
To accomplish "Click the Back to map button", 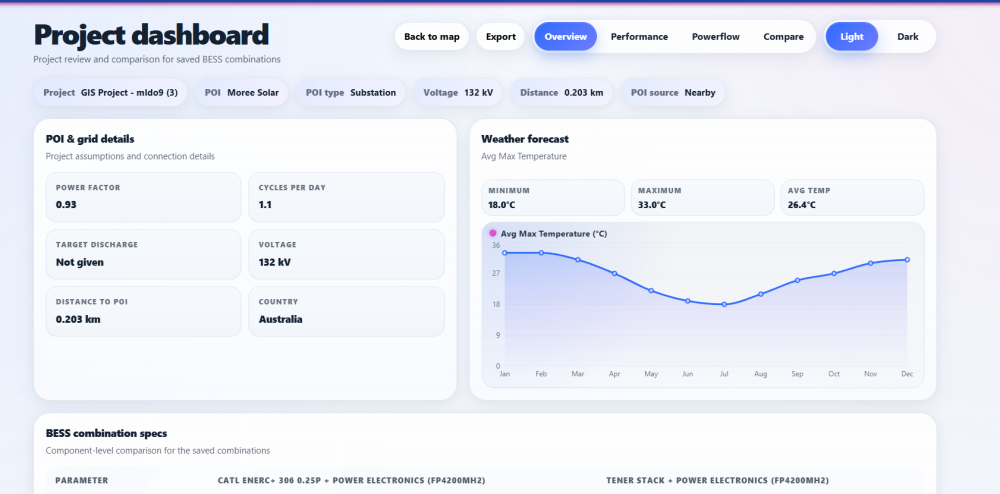I will coord(432,36).
